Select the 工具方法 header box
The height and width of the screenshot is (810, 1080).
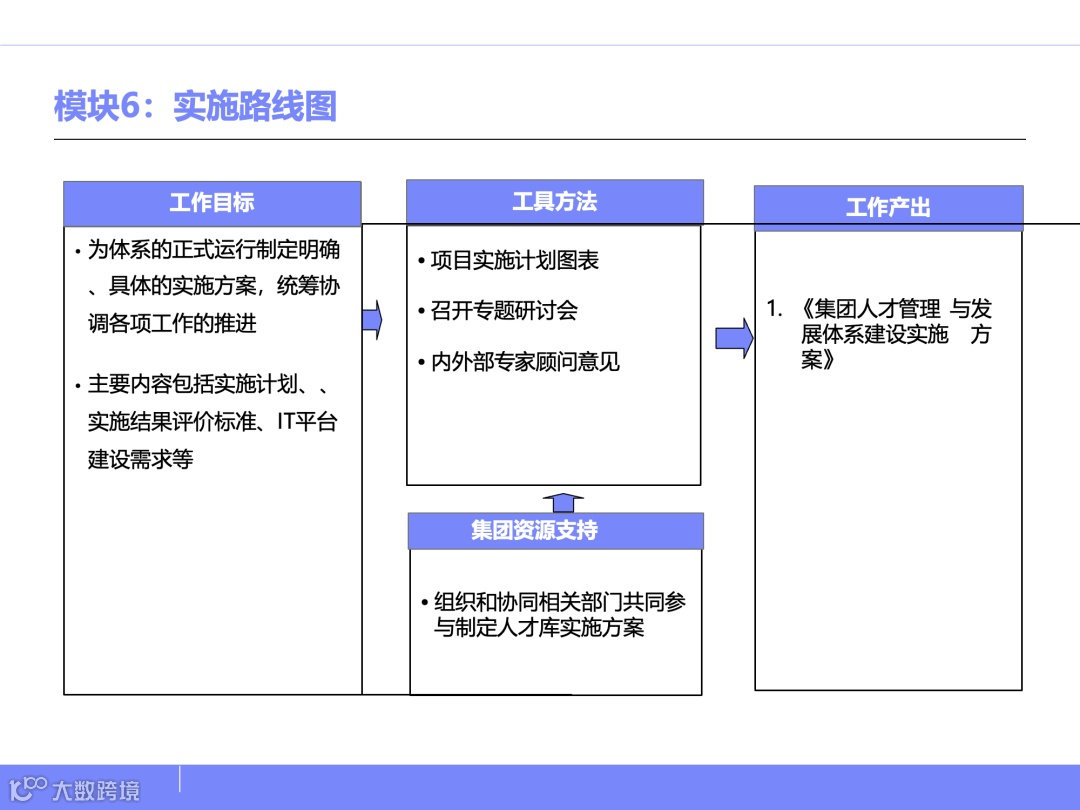coord(554,201)
